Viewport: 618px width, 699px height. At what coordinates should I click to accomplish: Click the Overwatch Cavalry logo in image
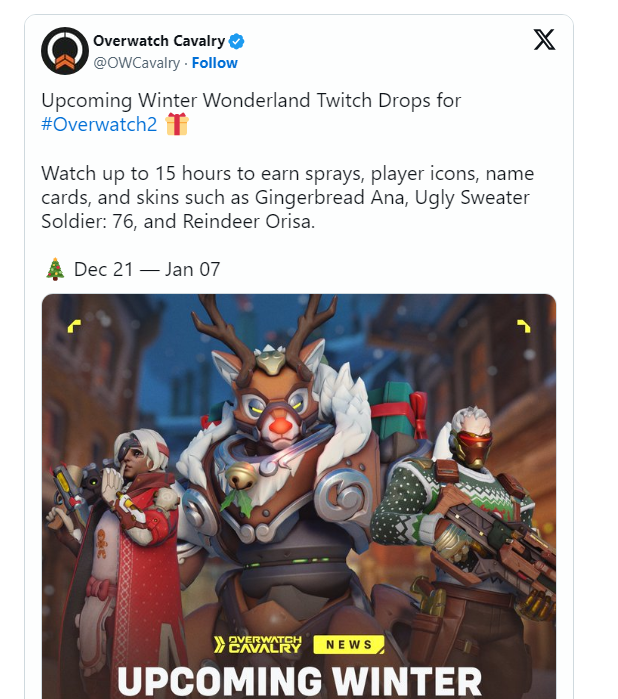258,645
